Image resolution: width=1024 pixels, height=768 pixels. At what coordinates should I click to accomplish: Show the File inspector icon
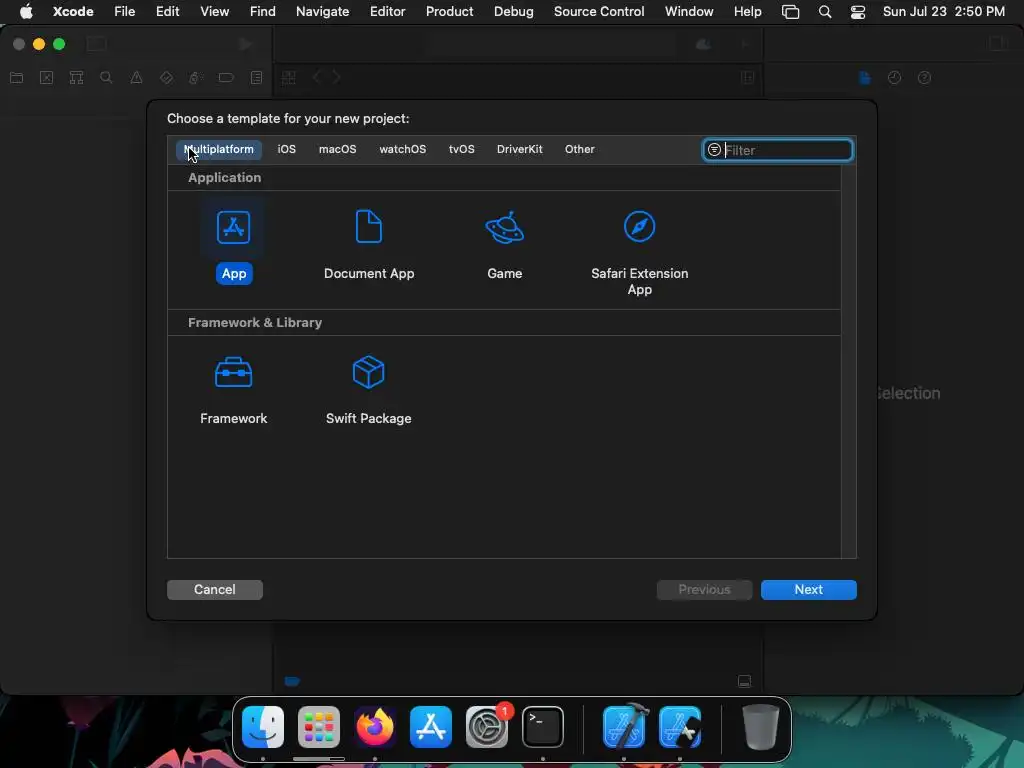click(865, 78)
